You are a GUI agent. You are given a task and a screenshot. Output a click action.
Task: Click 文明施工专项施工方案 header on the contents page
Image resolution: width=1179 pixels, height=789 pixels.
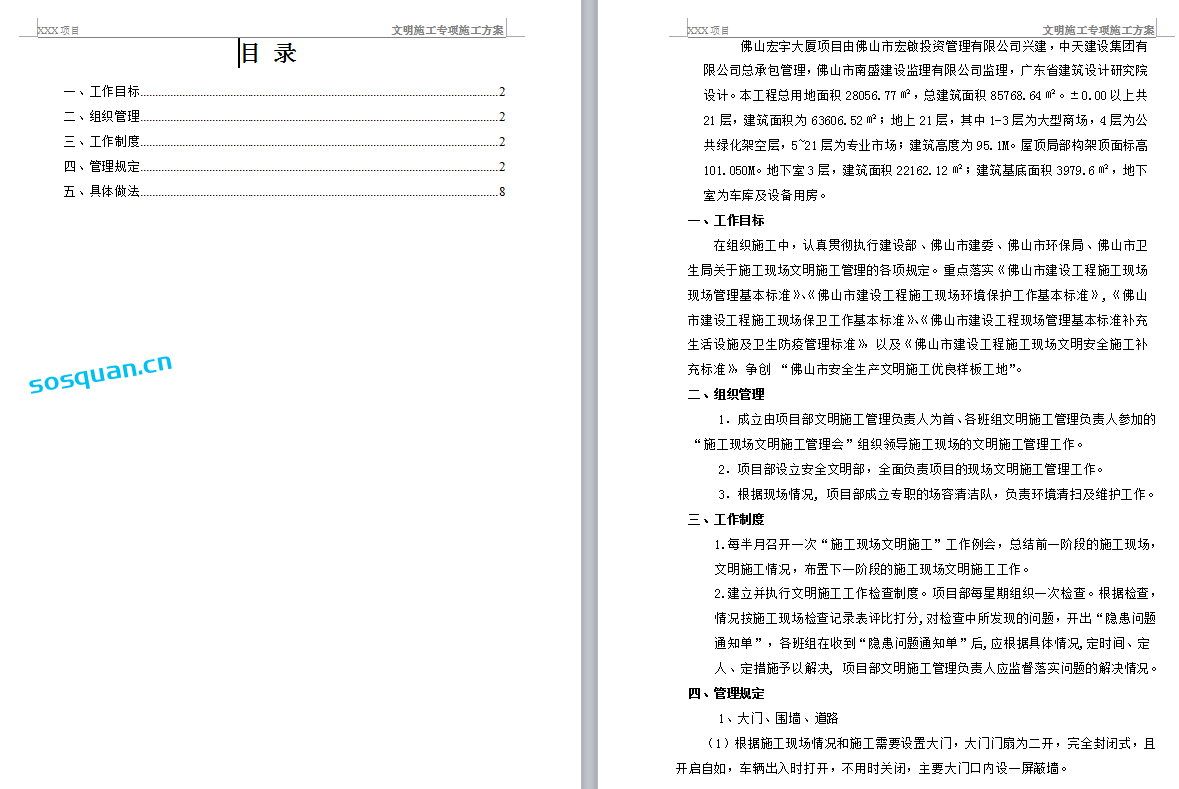(447, 31)
